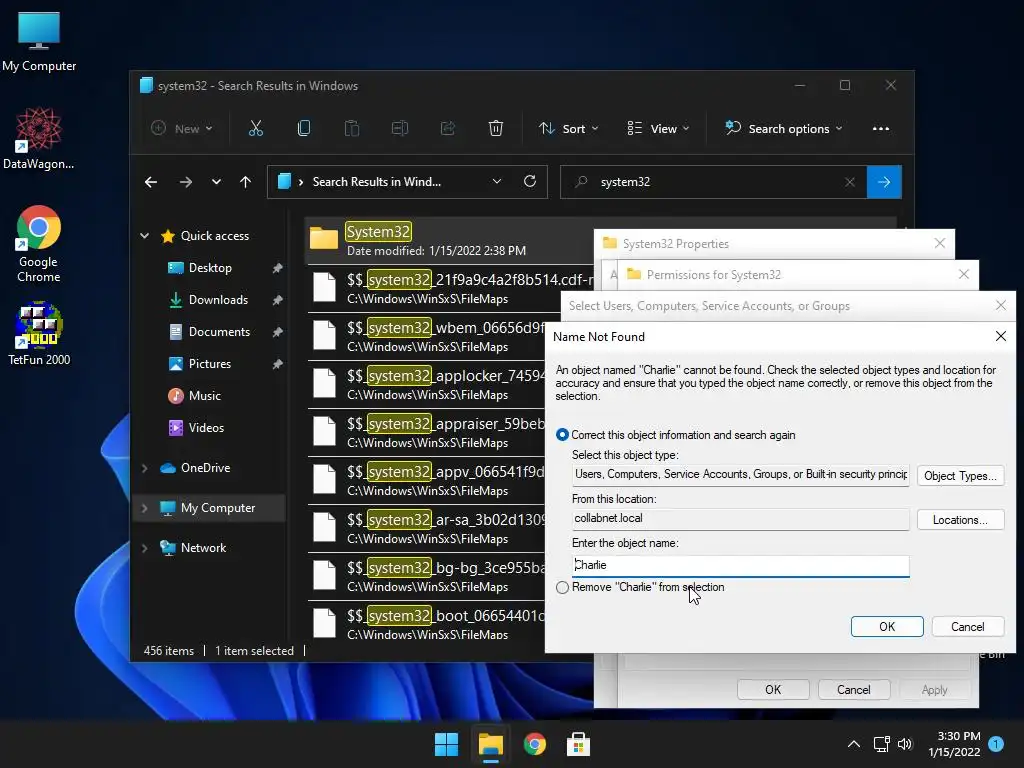The image size is (1024, 768).
Task: Expand the My Computer tree node
Action: pyautogui.click(x=145, y=508)
